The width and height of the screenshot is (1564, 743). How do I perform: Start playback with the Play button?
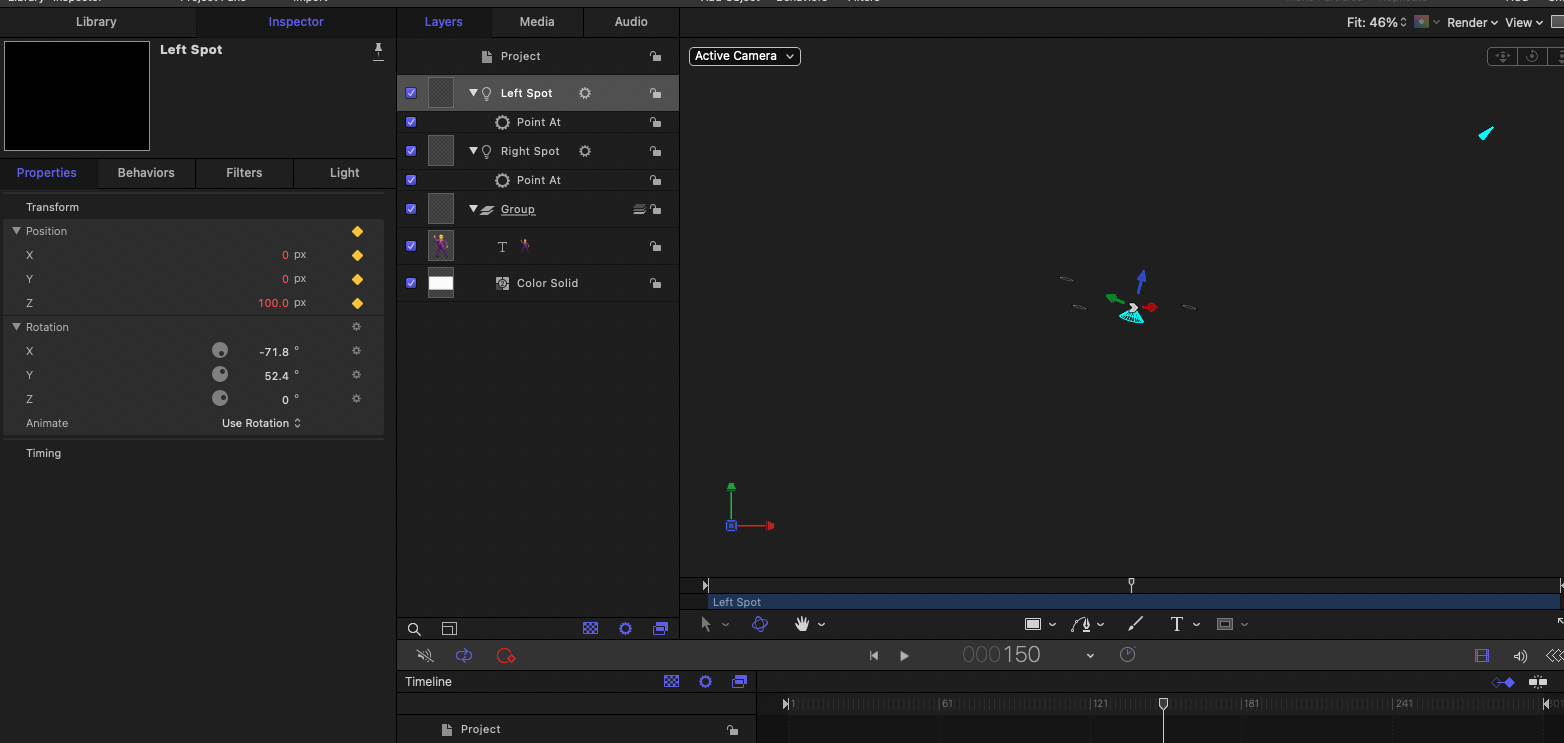904,656
